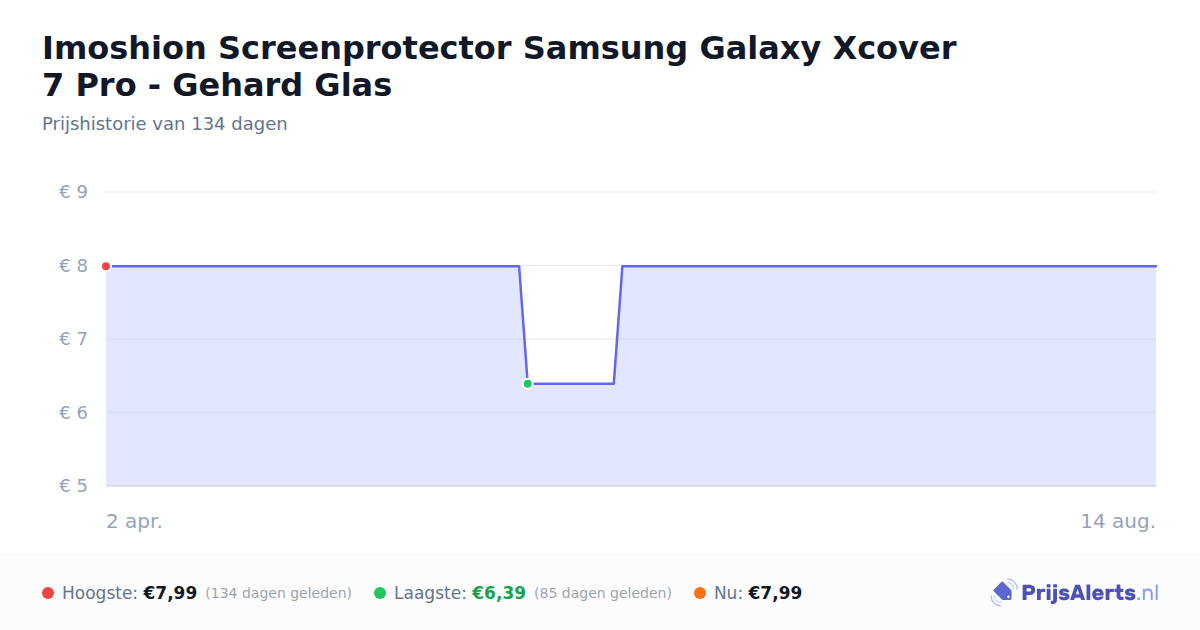The width and height of the screenshot is (1200, 630).
Task: Click the € 8 axis label
Action: click(x=73, y=266)
